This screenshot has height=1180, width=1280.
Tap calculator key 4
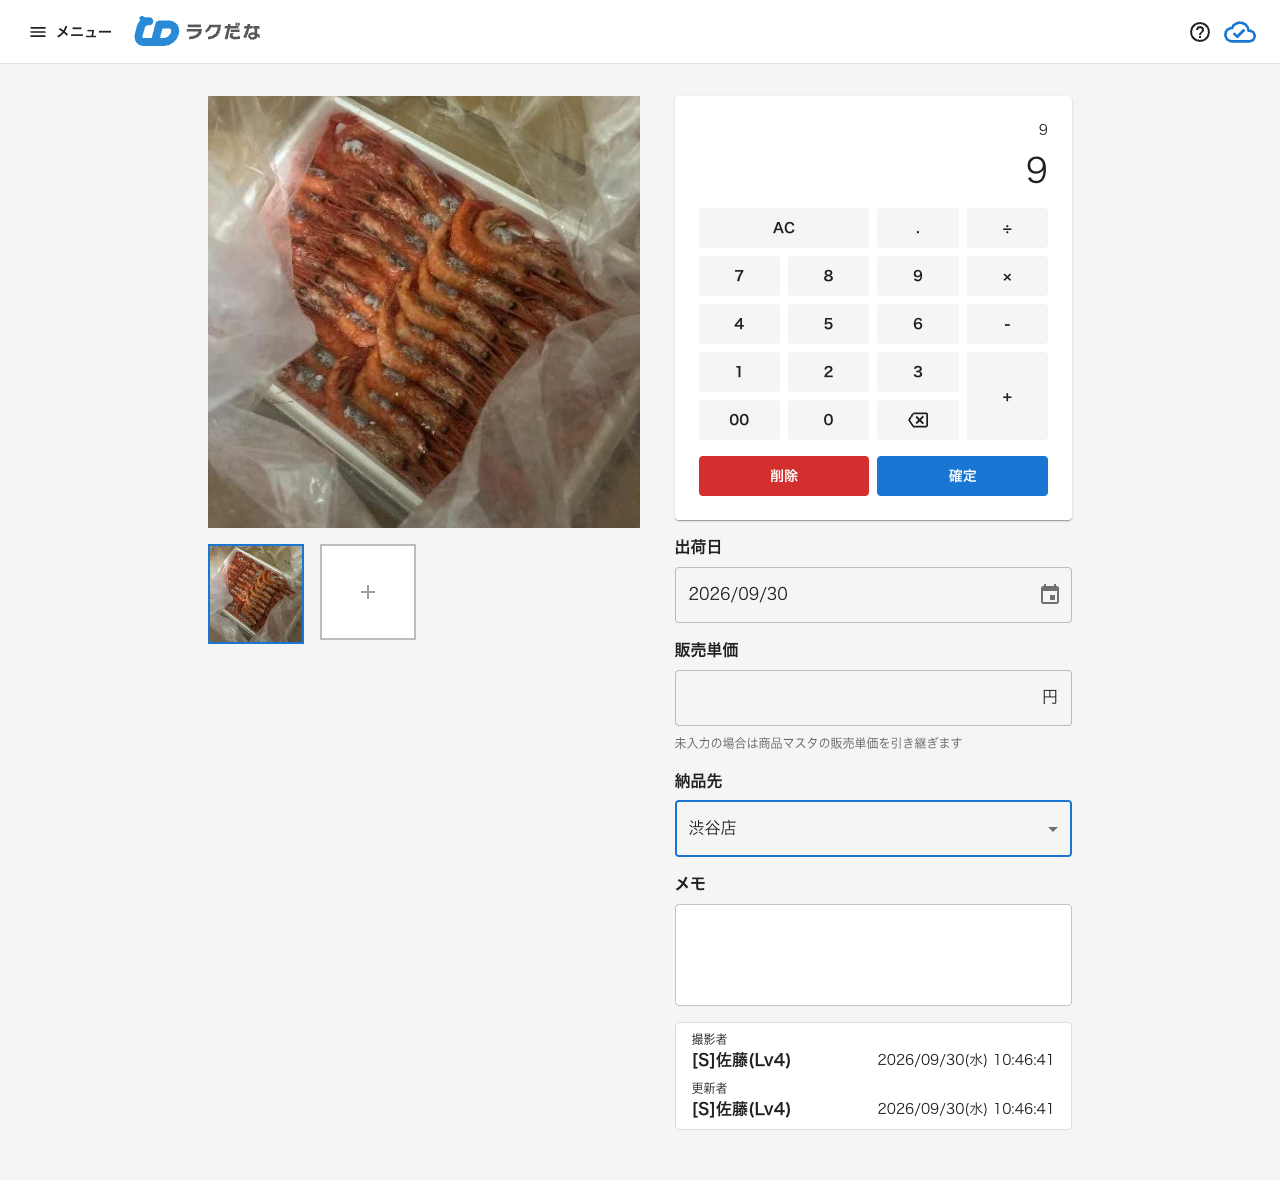[739, 324]
